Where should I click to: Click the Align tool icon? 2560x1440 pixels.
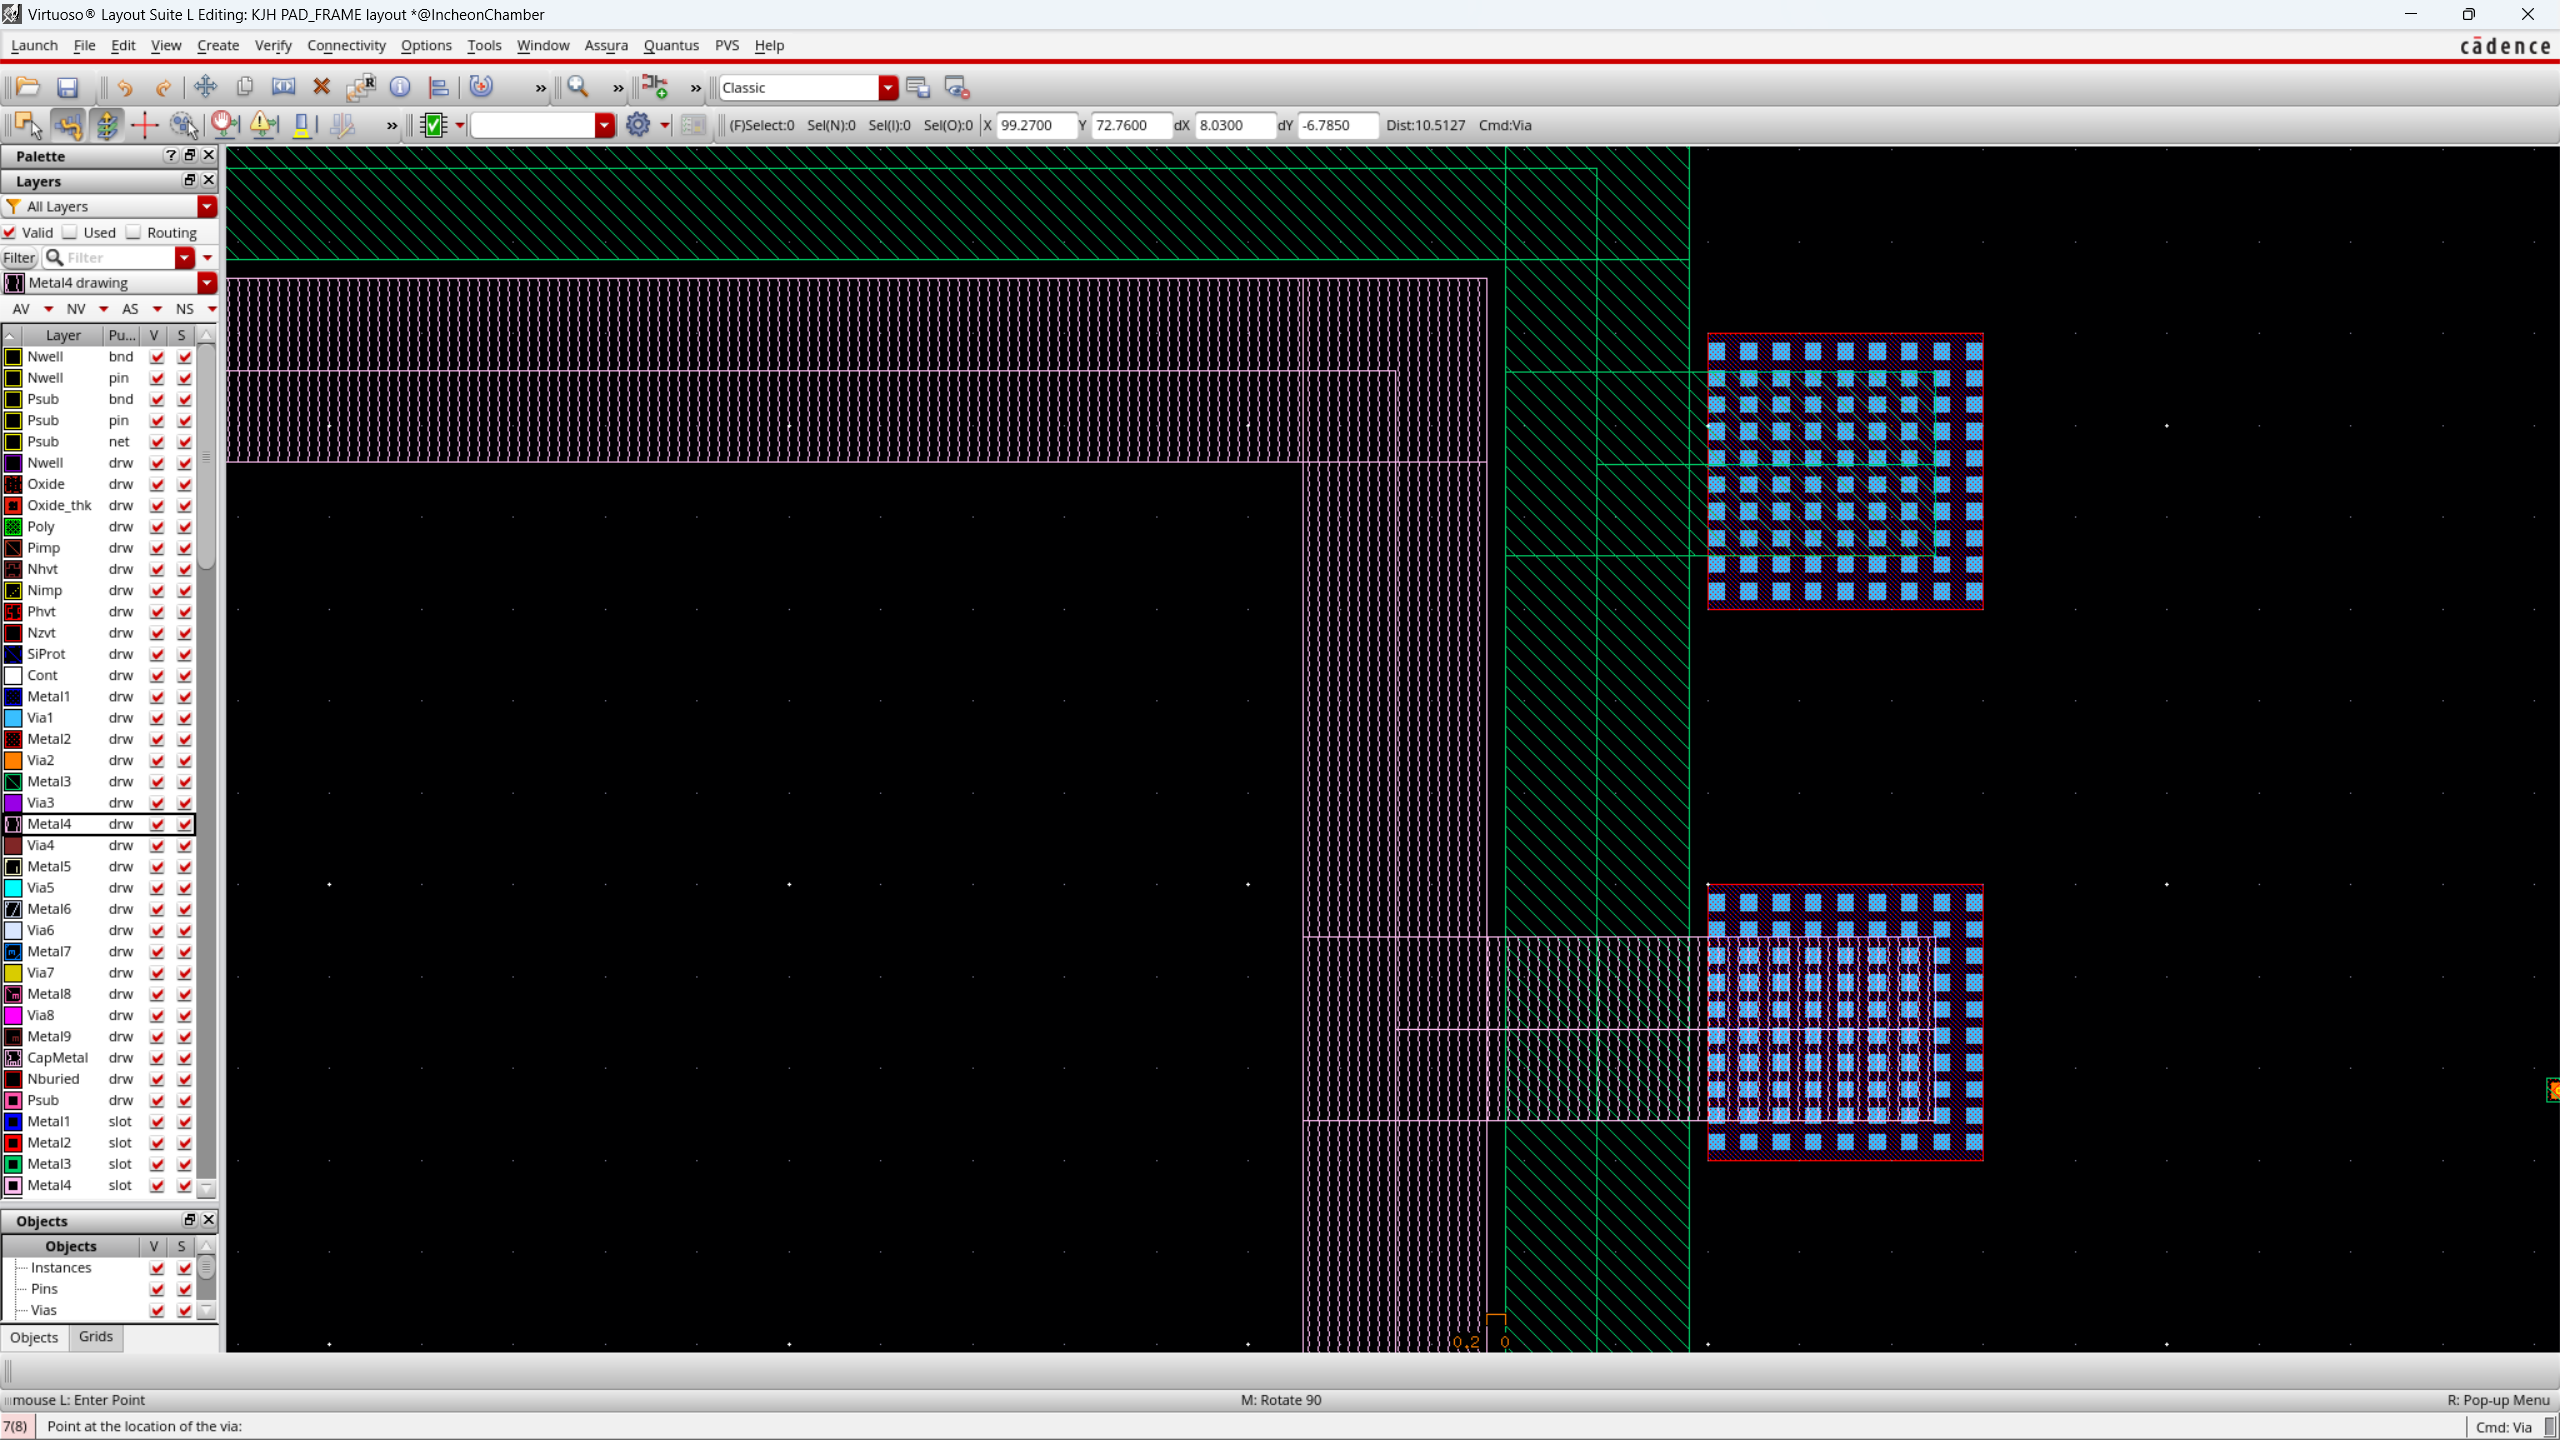point(438,88)
